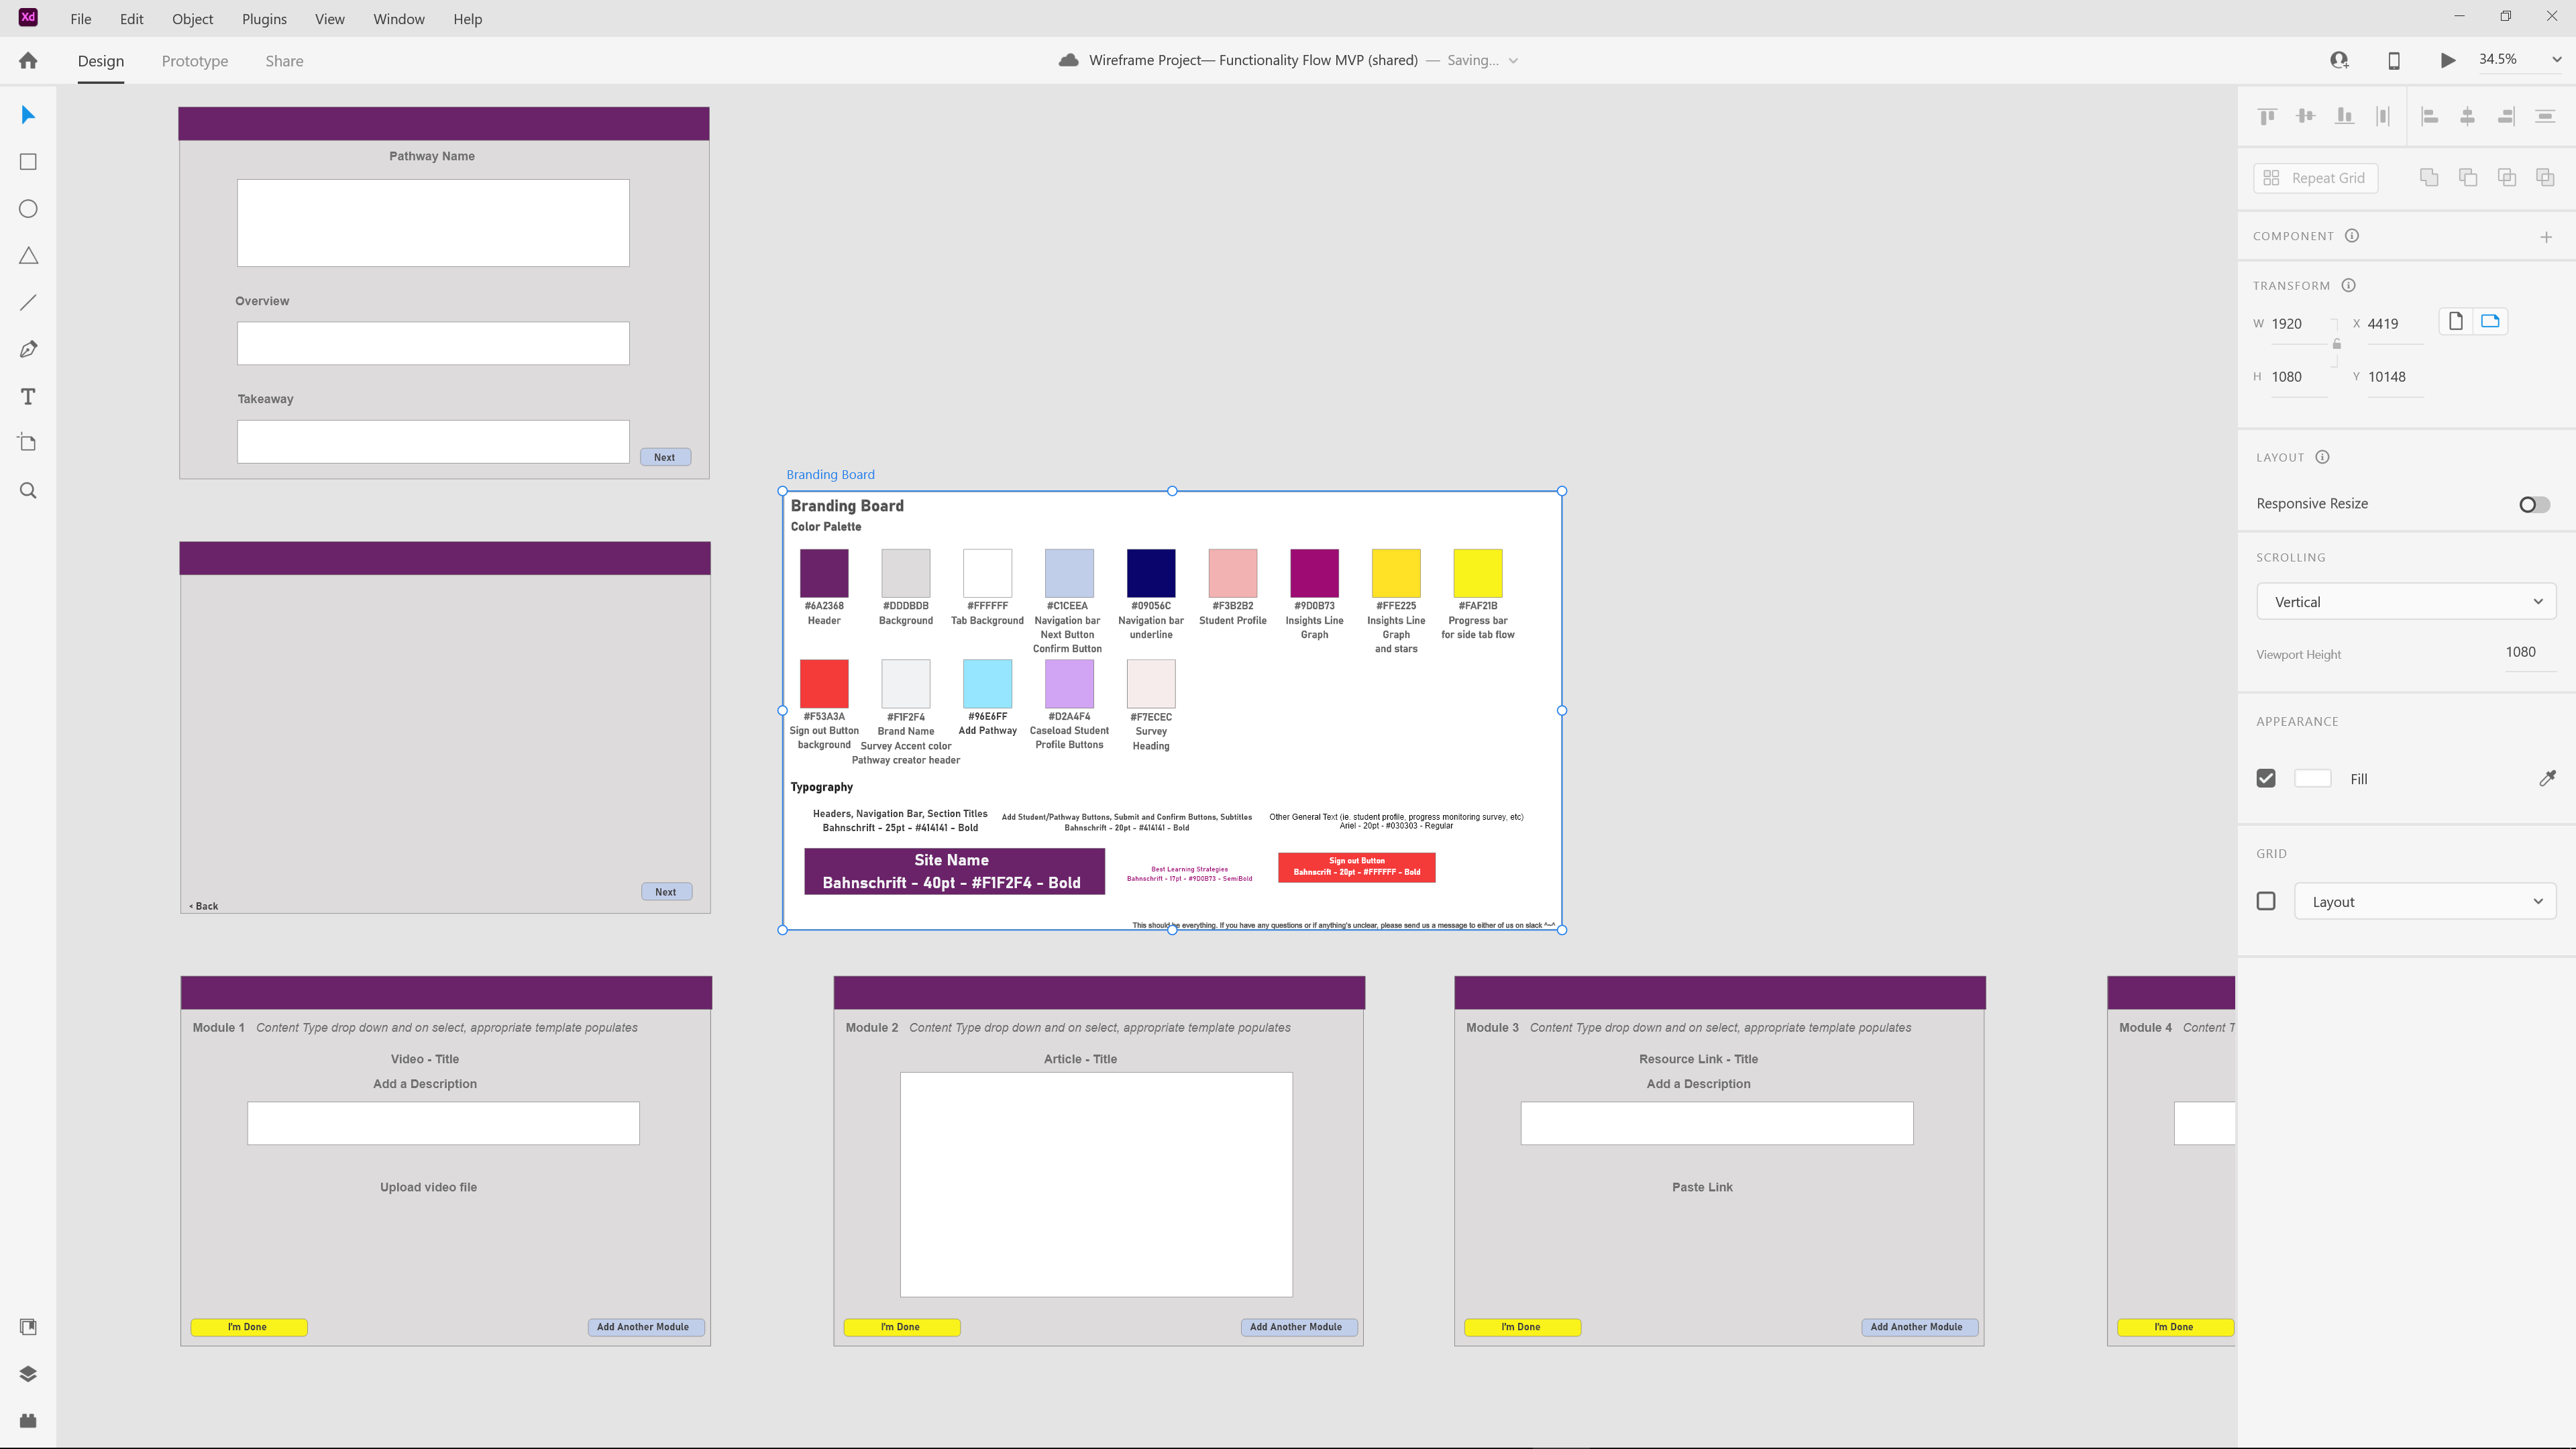The height and width of the screenshot is (1449, 2576).
Task: Toggle Responsive Resize switch
Action: tap(2534, 504)
